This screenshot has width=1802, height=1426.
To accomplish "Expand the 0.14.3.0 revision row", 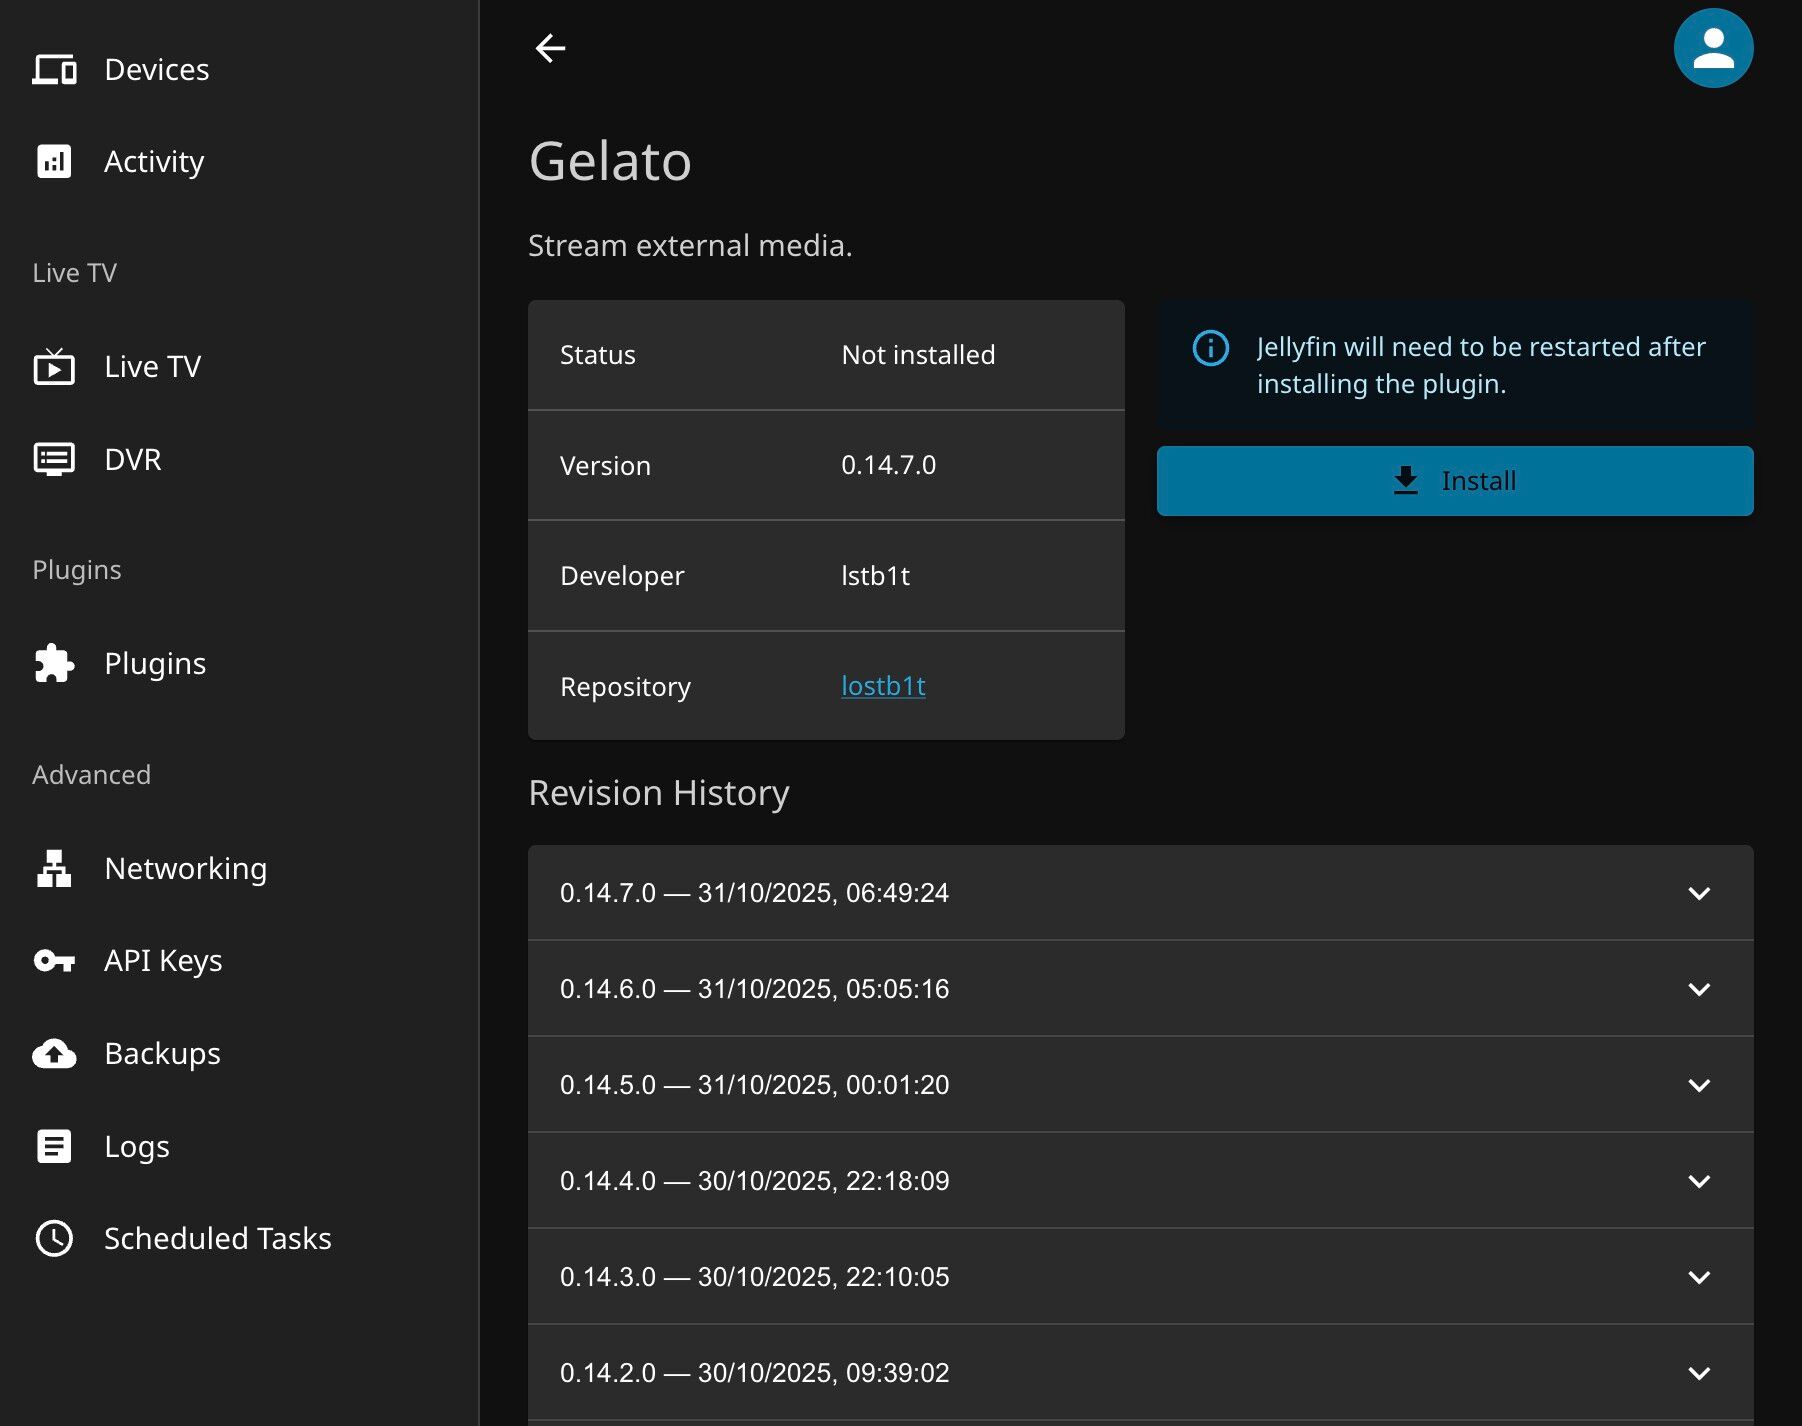I will tap(1698, 1277).
